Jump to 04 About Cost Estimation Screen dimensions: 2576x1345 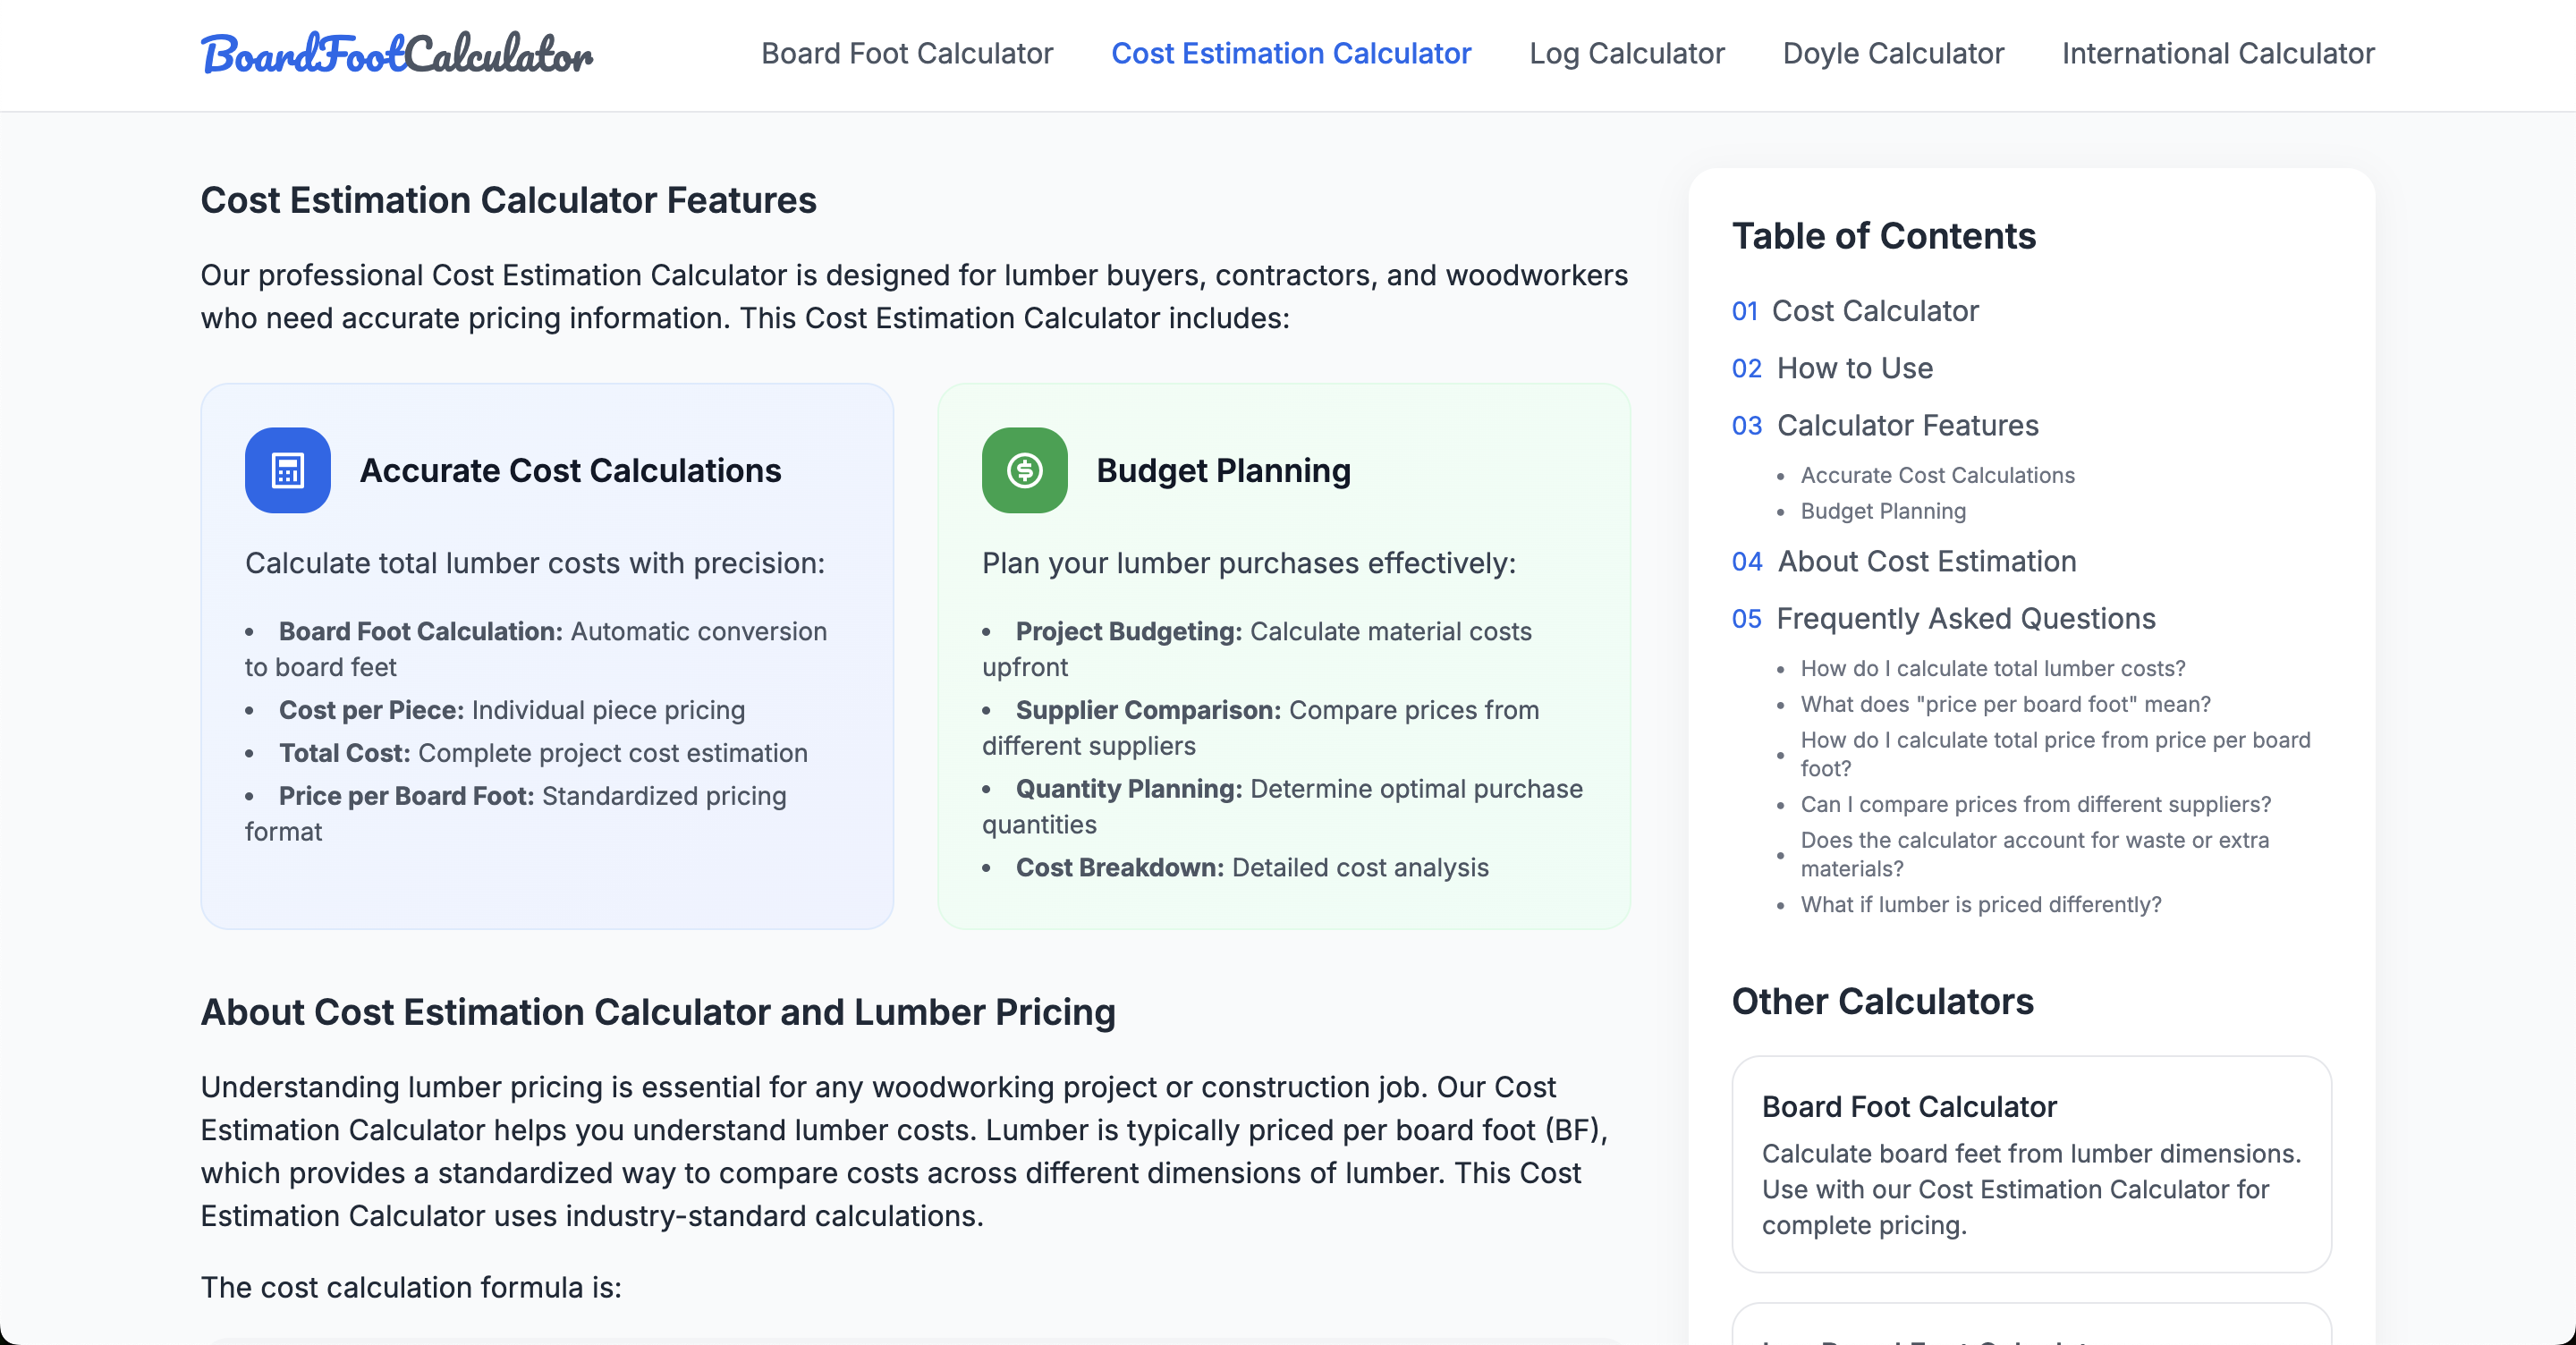[1904, 561]
